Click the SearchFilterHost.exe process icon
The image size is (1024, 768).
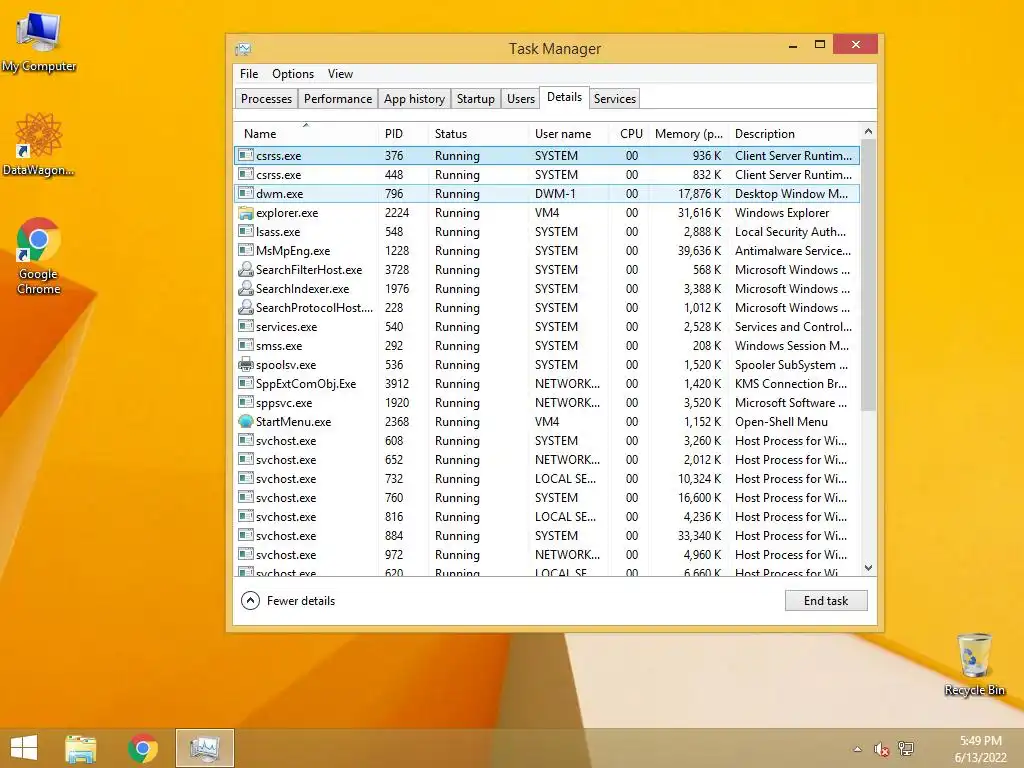coord(246,270)
